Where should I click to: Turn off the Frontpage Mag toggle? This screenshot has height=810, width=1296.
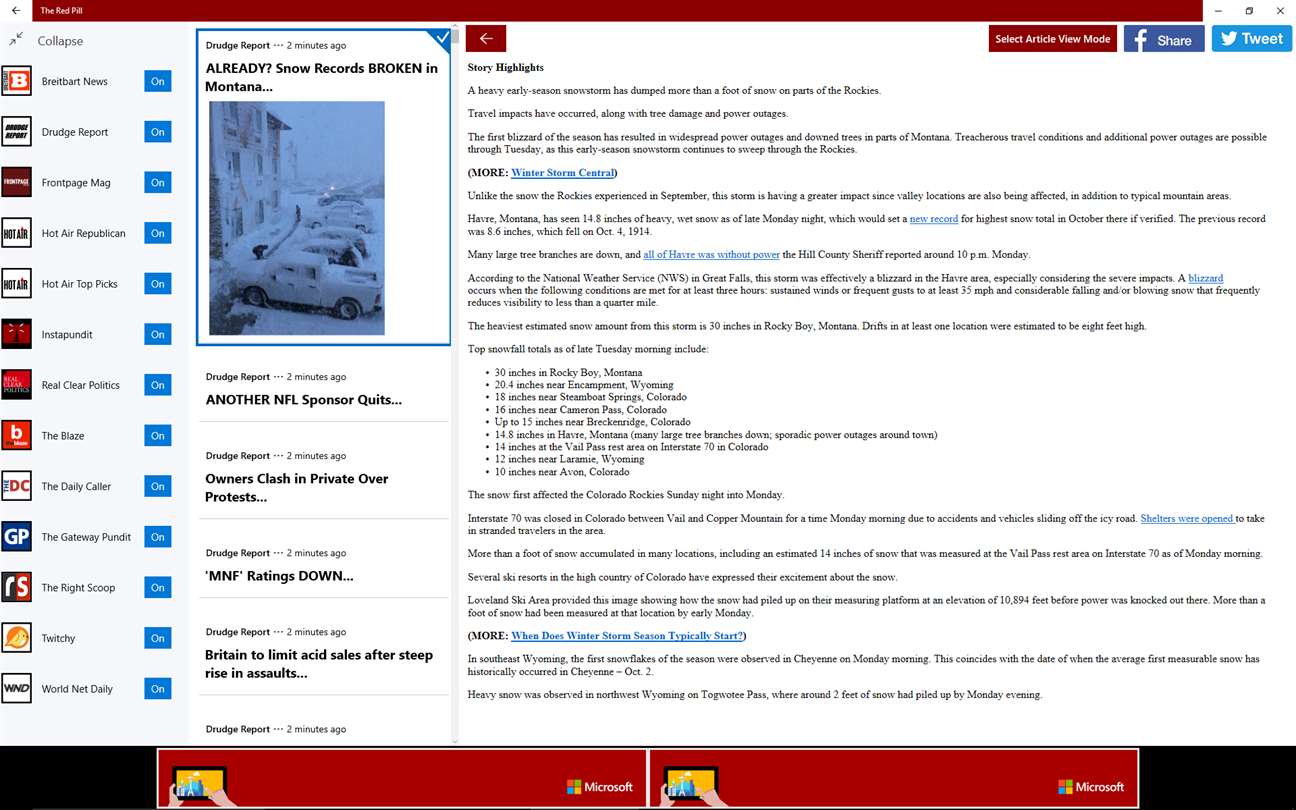pyautogui.click(x=158, y=182)
